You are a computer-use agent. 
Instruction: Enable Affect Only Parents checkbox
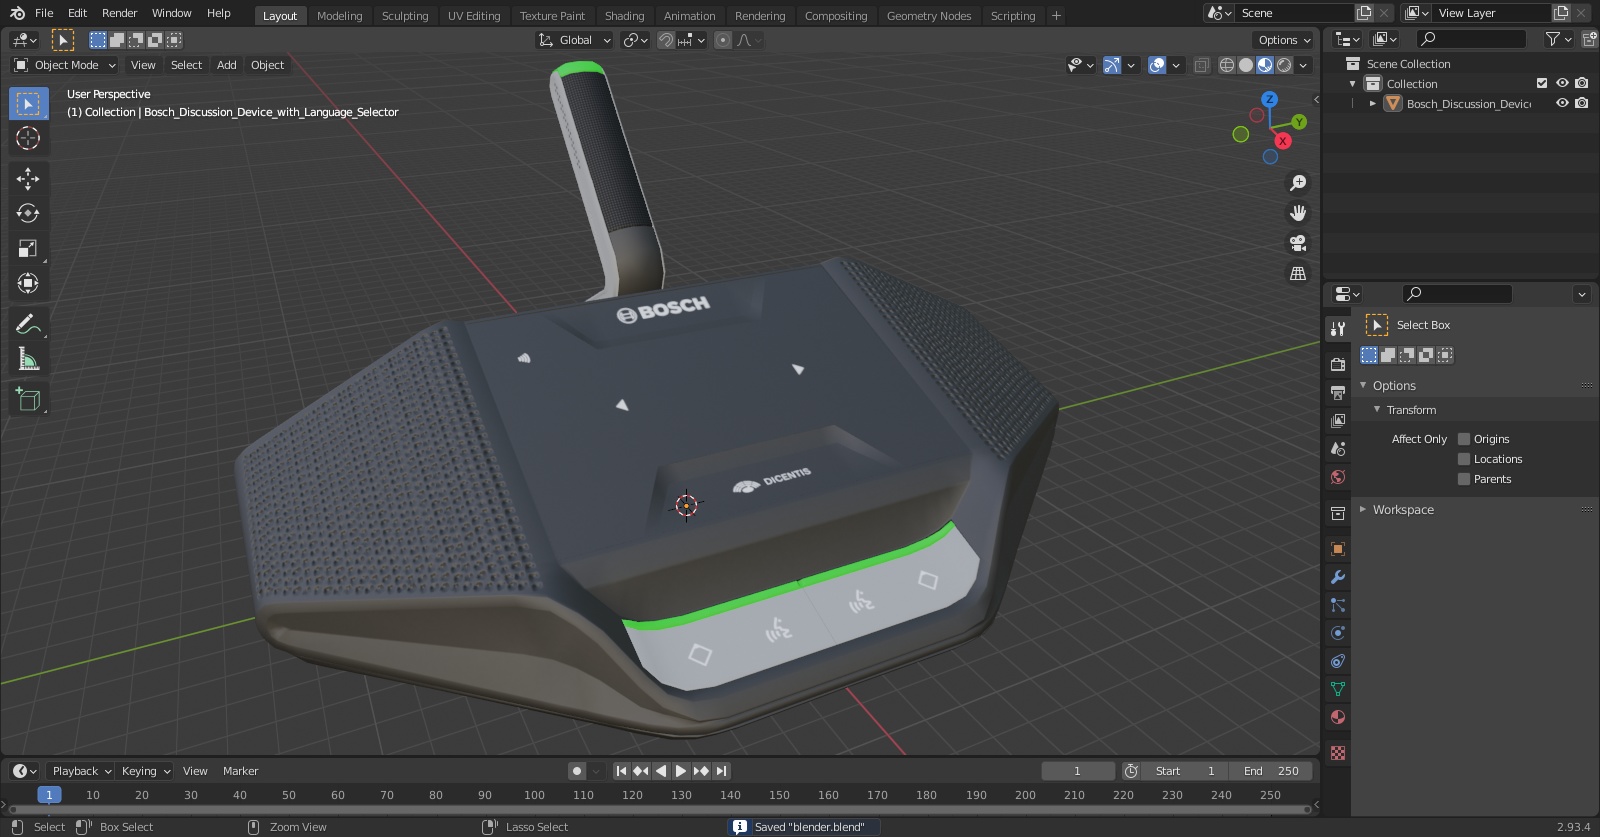pos(1464,479)
